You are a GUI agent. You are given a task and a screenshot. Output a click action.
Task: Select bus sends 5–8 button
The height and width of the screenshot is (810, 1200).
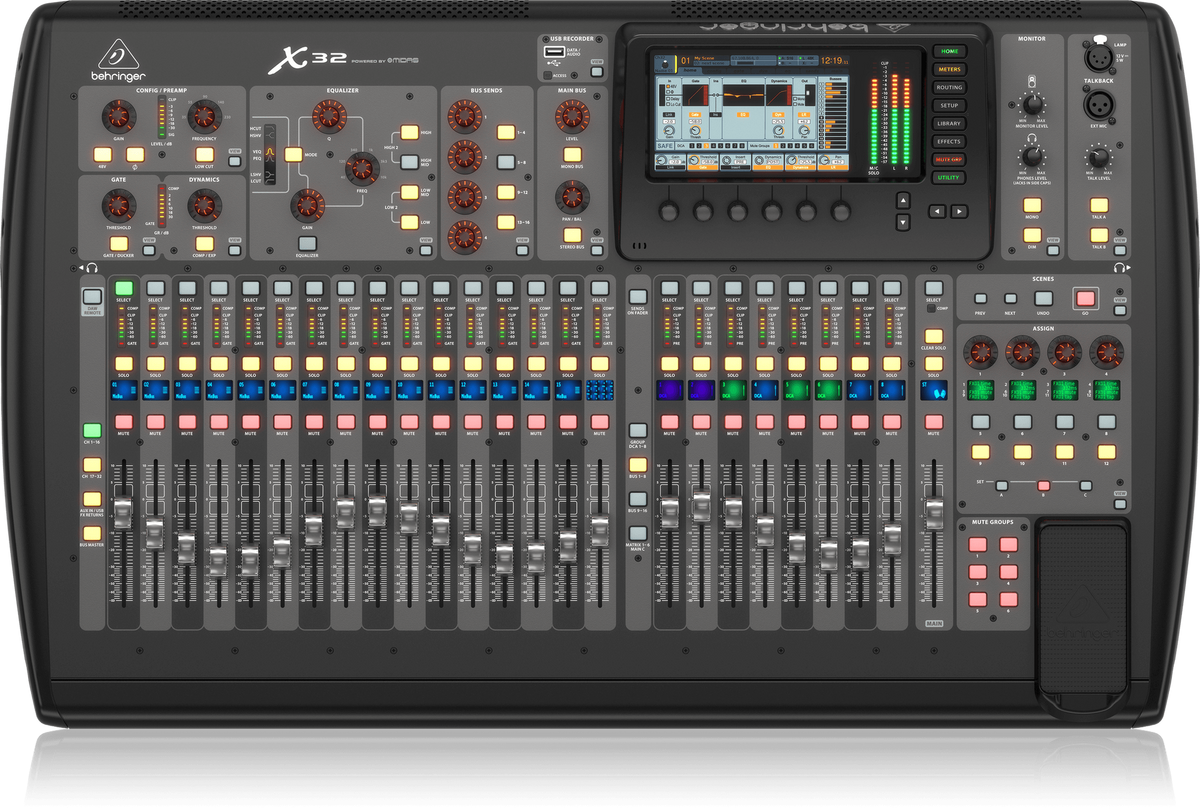pyautogui.click(x=507, y=161)
